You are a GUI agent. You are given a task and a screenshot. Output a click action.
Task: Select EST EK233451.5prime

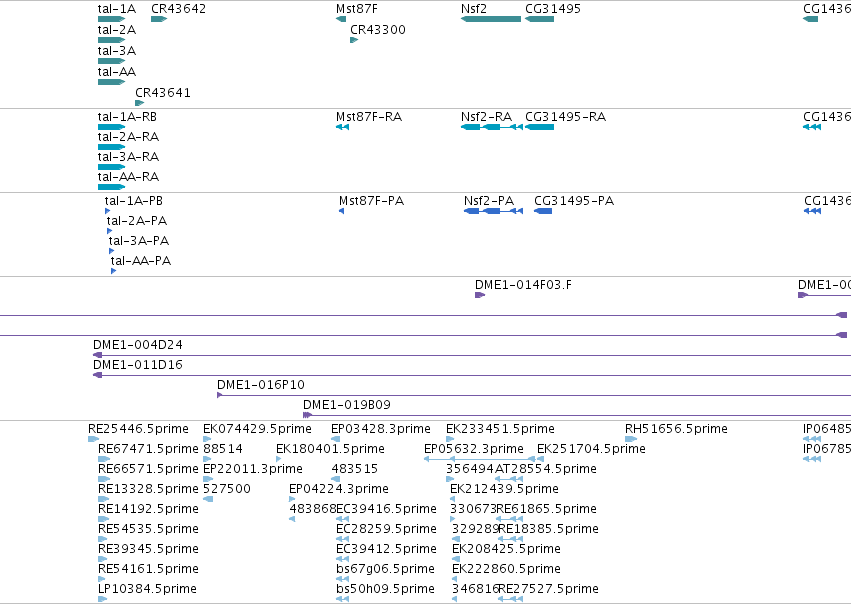(x=450, y=439)
